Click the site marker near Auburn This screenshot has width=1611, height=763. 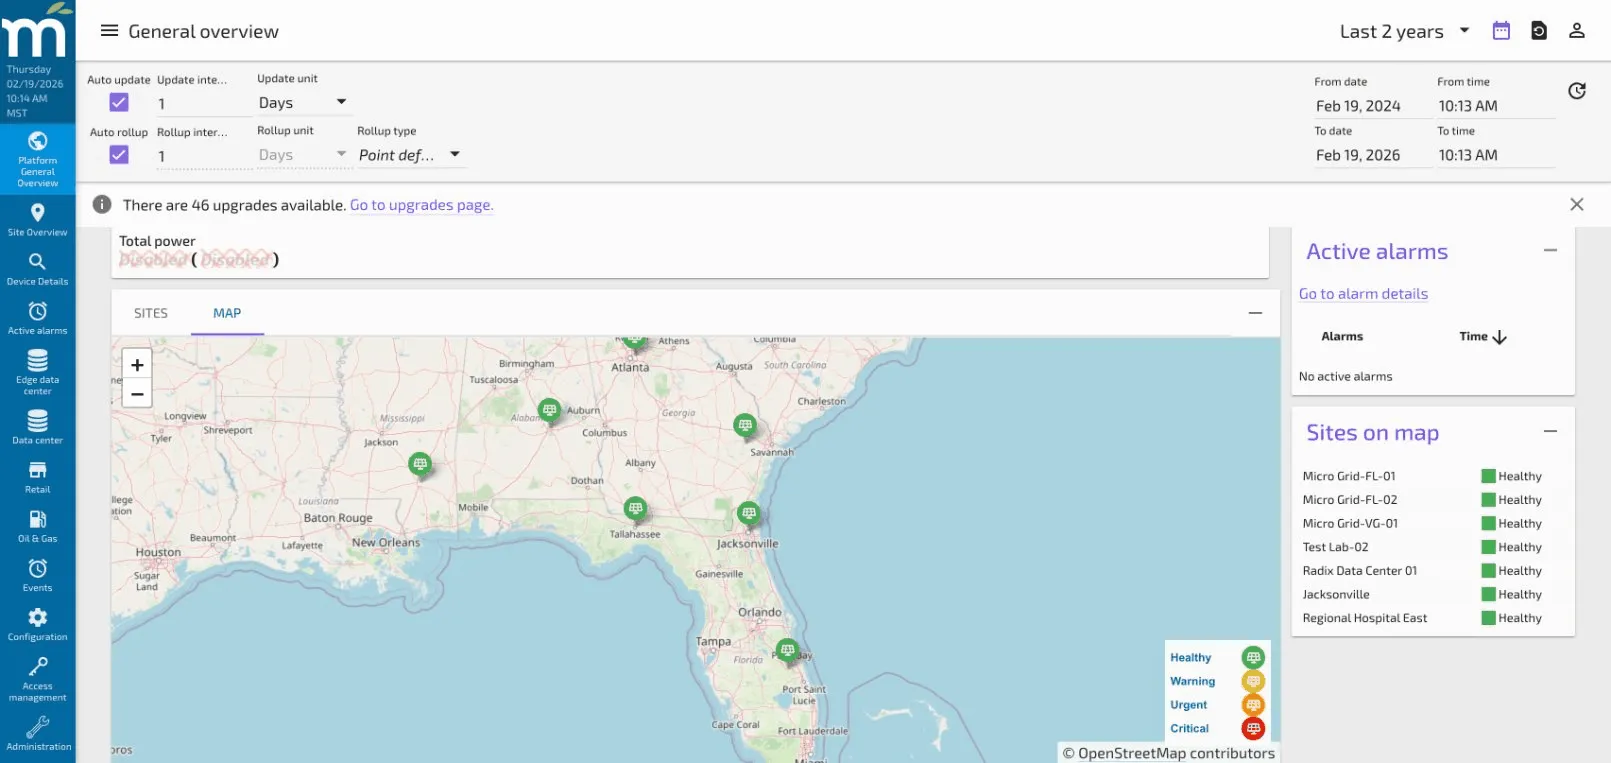click(x=548, y=409)
